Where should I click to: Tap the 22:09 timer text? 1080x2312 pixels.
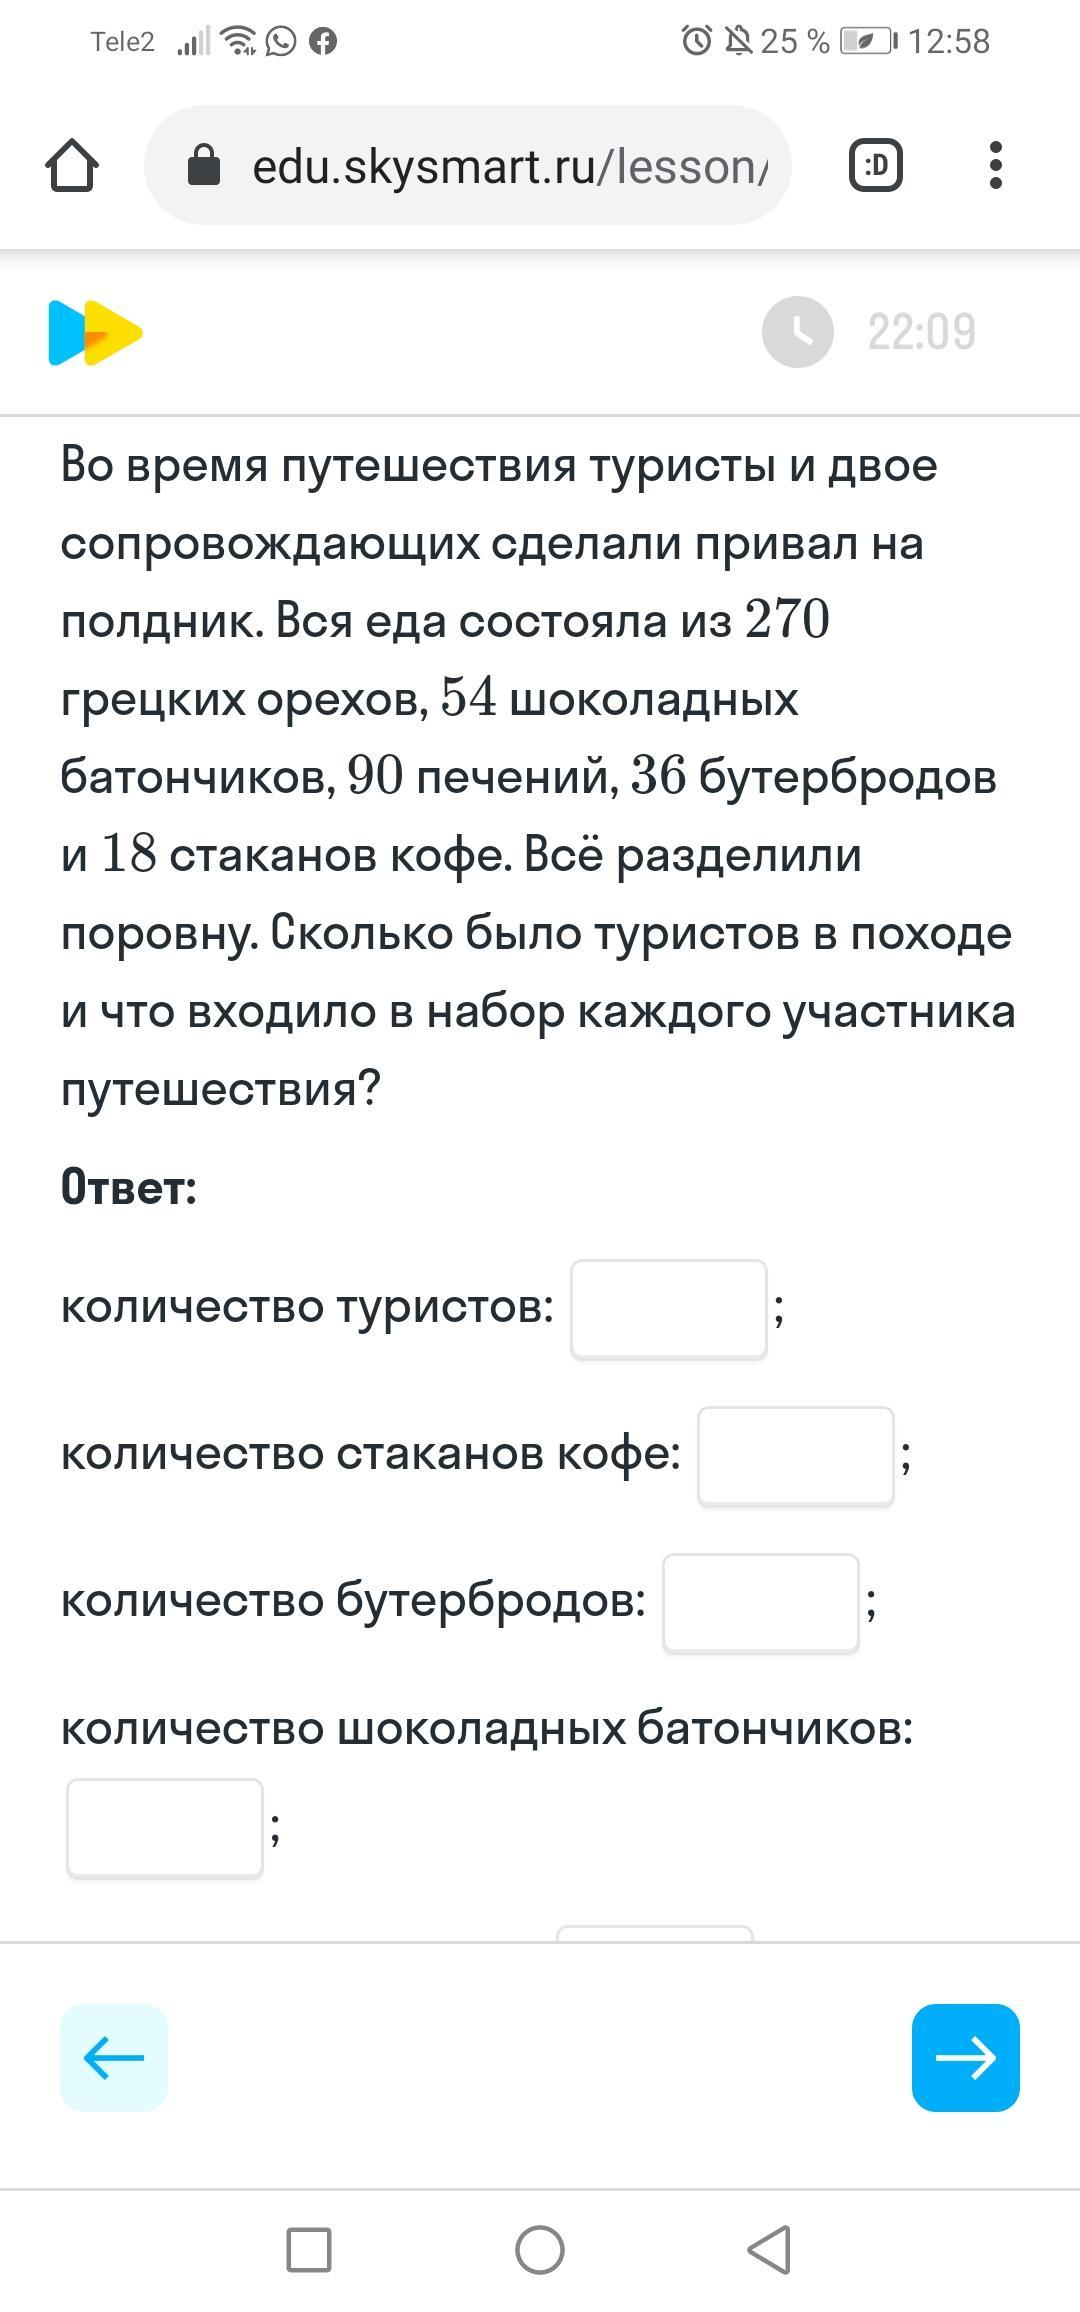pos(921,332)
